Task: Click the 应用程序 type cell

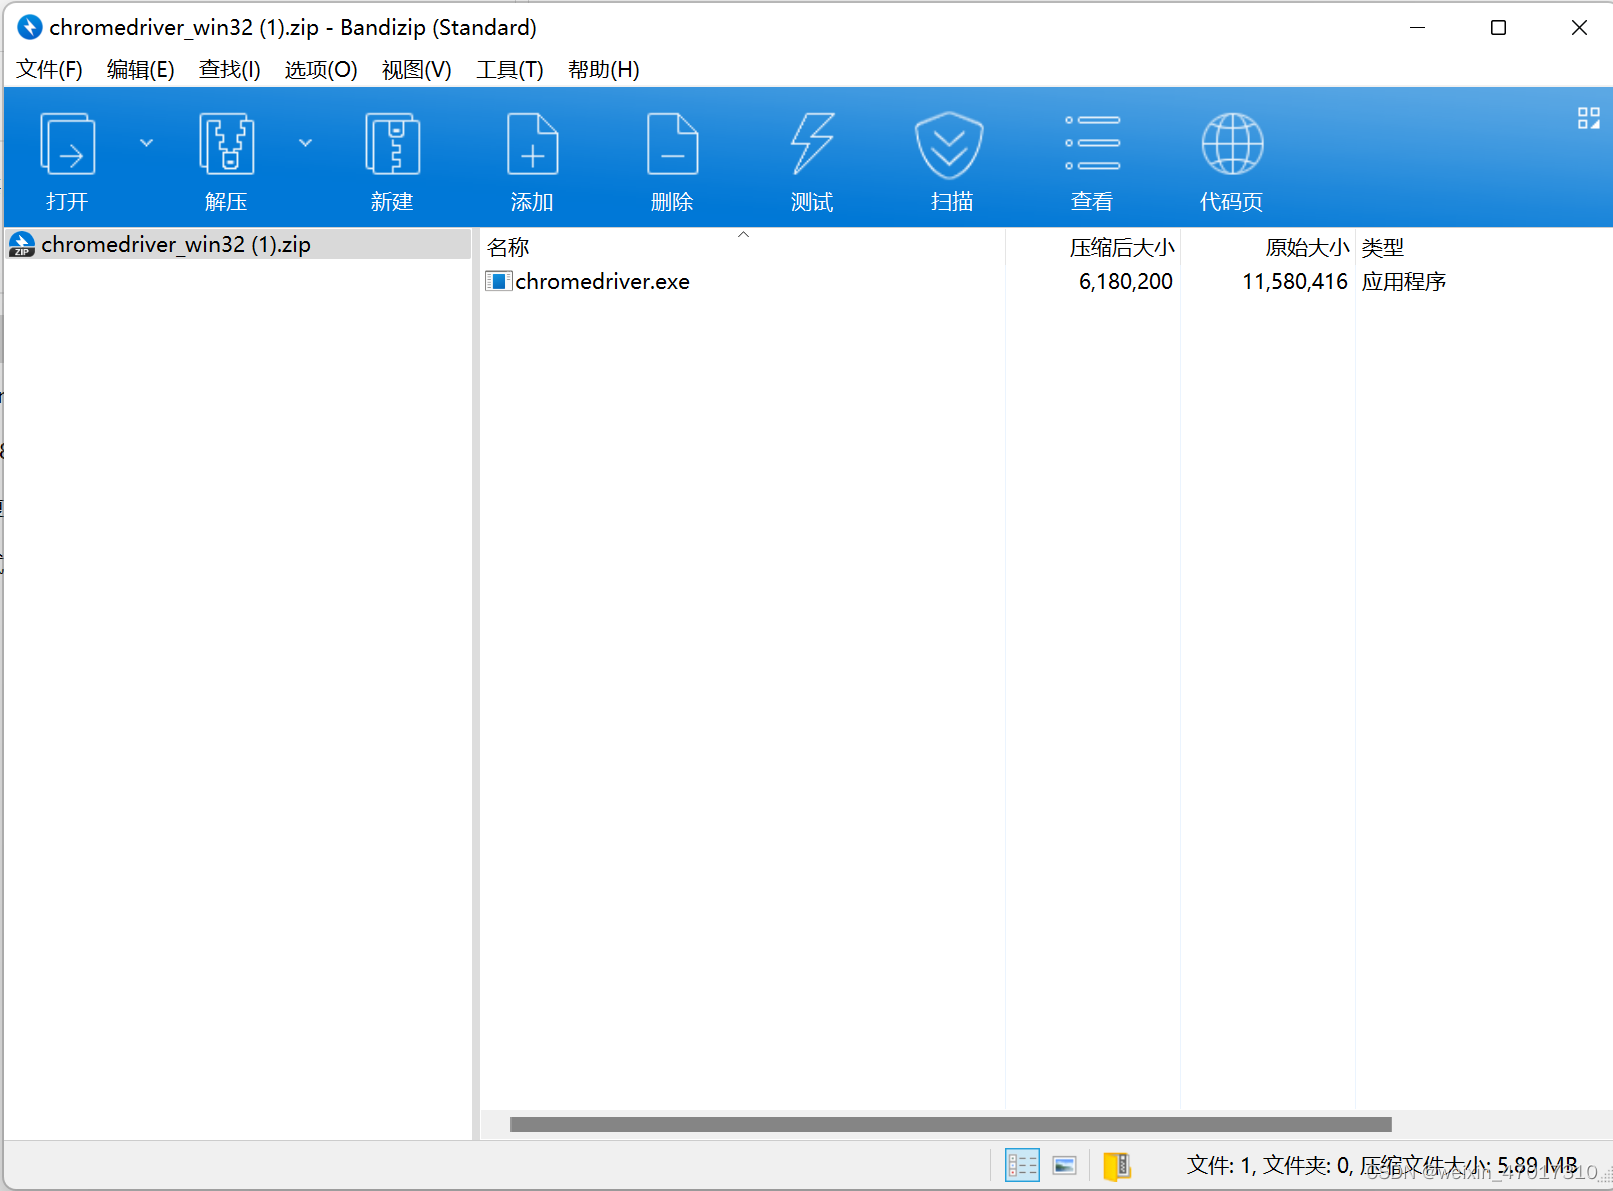Action: (1404, 282)
